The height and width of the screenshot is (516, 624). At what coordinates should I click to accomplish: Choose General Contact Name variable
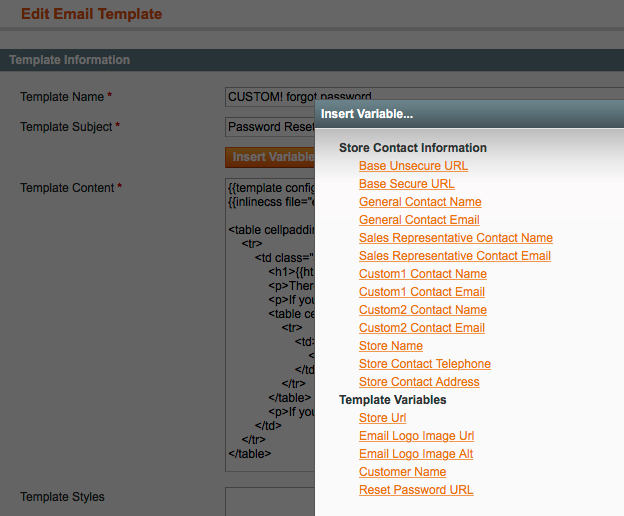tap(420, 202)
